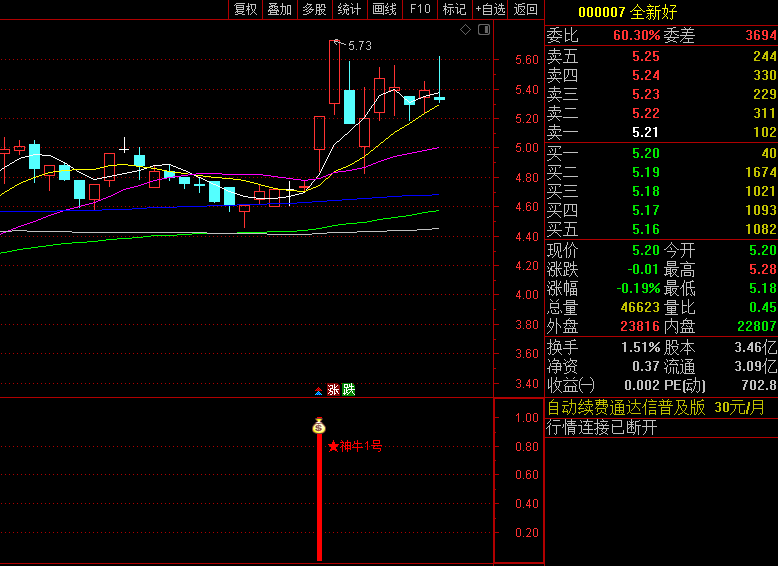Image resolution: width=778 pixels, height=566 pixels.
Task: Click 净资 value 0.37
Action: (646, 367)
